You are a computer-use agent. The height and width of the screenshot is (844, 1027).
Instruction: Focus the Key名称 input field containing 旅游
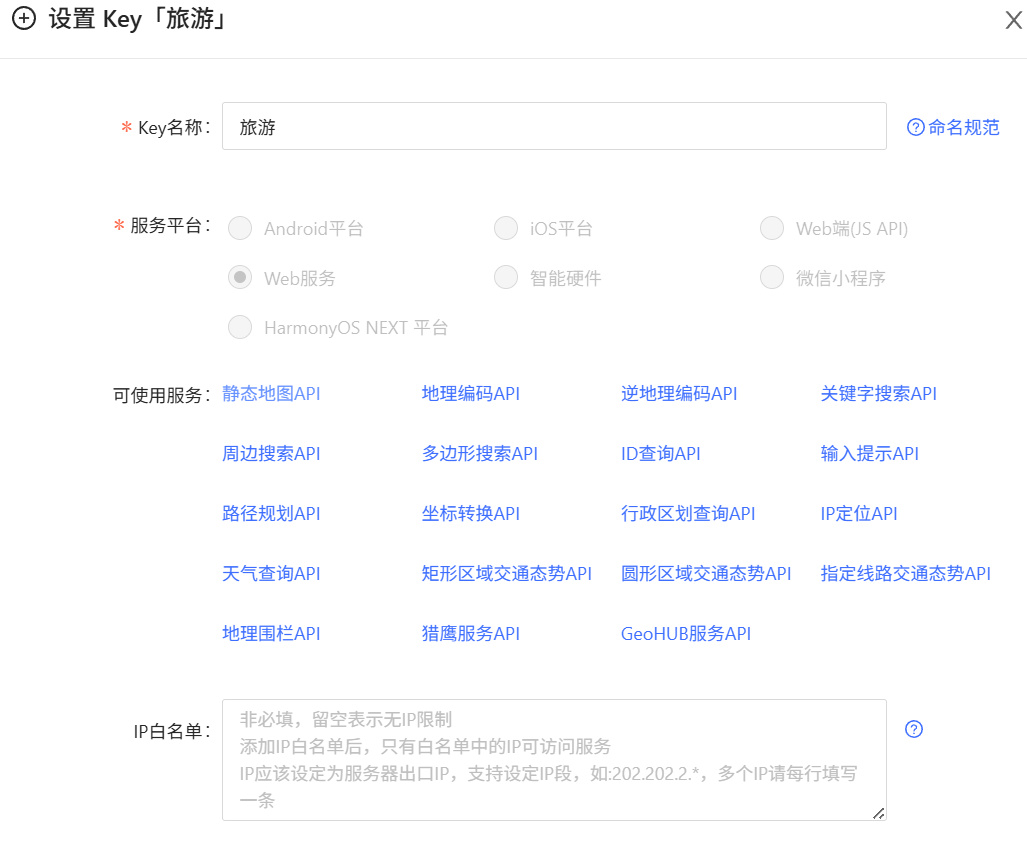554,126
